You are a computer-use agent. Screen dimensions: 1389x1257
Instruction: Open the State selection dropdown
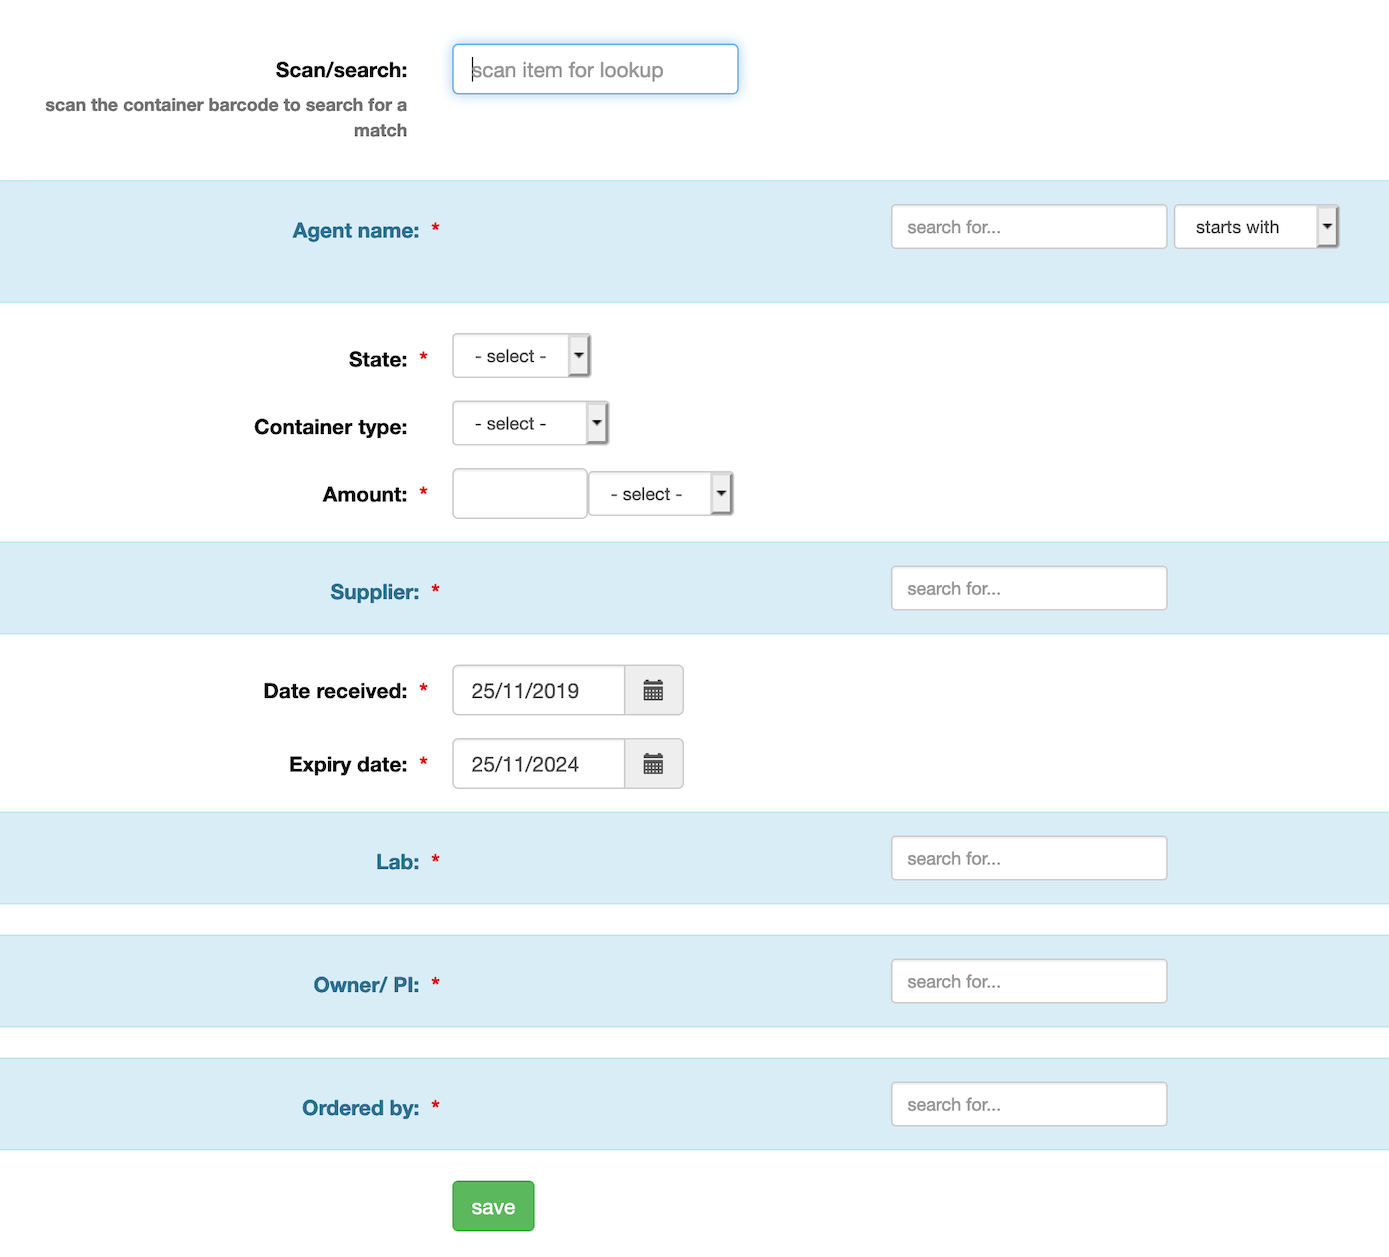[x=578, y=355]
